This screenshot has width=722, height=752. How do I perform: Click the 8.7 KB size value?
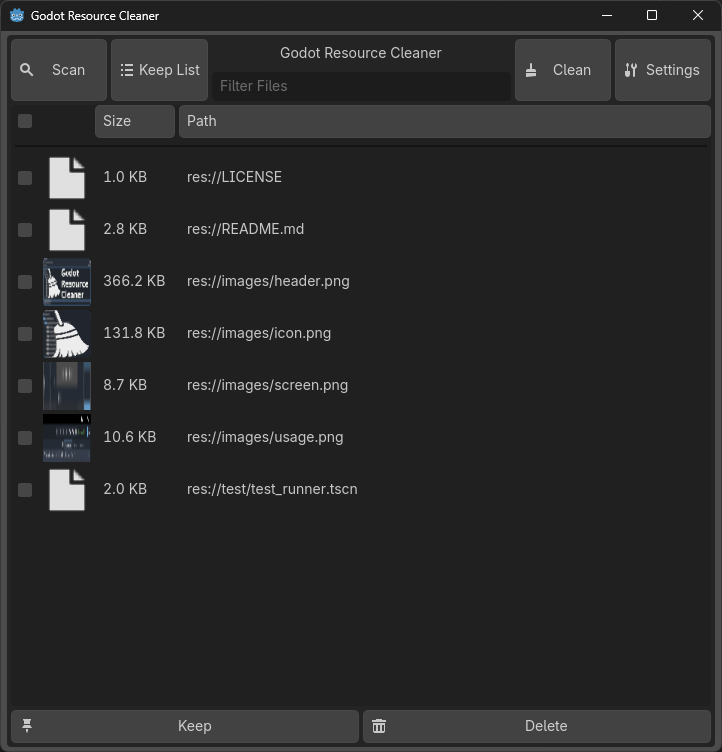[125, 385]
